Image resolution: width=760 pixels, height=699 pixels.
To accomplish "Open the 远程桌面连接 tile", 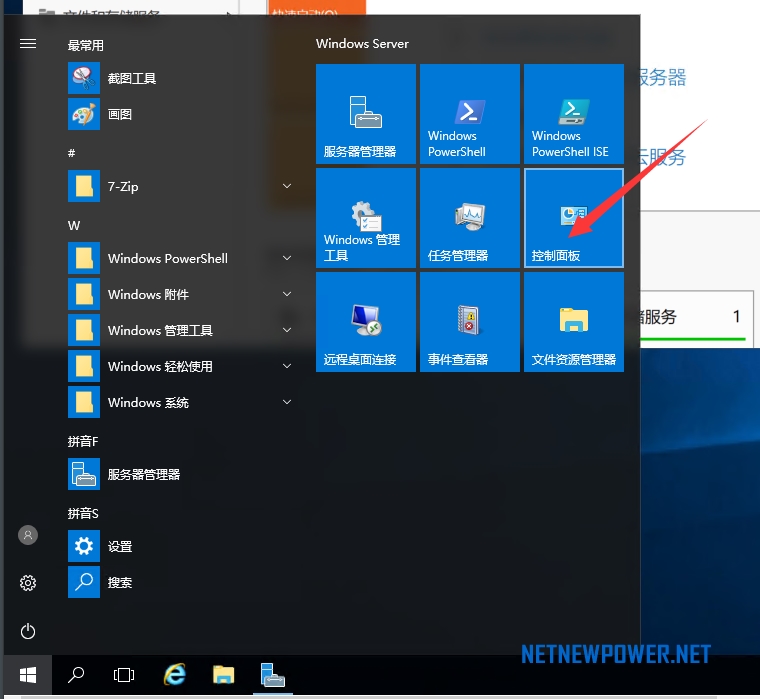I will point(366,322).
